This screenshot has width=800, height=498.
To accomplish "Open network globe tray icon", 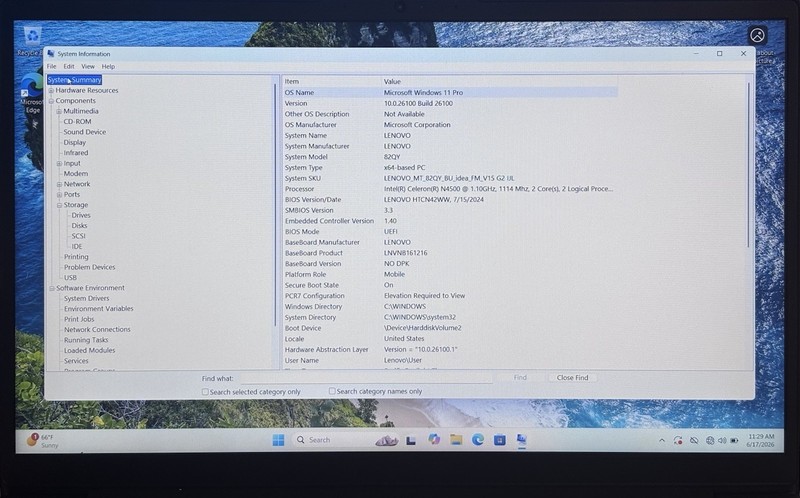I will point(710,440).
